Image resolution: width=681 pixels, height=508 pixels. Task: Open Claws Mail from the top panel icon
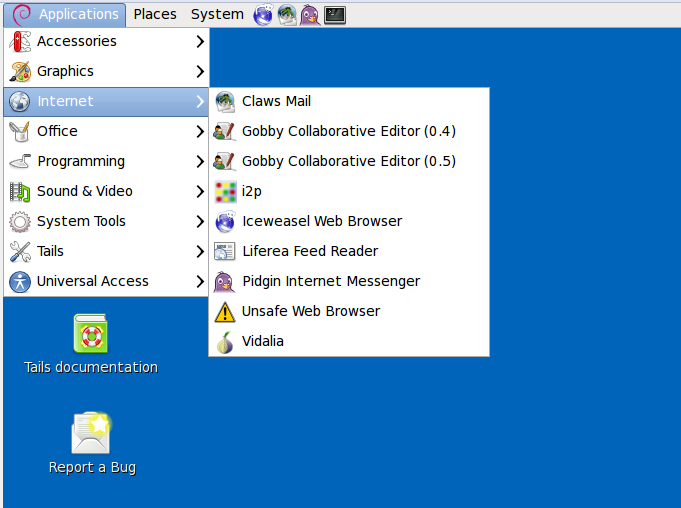pyautogui.click(x=287, y=15)
